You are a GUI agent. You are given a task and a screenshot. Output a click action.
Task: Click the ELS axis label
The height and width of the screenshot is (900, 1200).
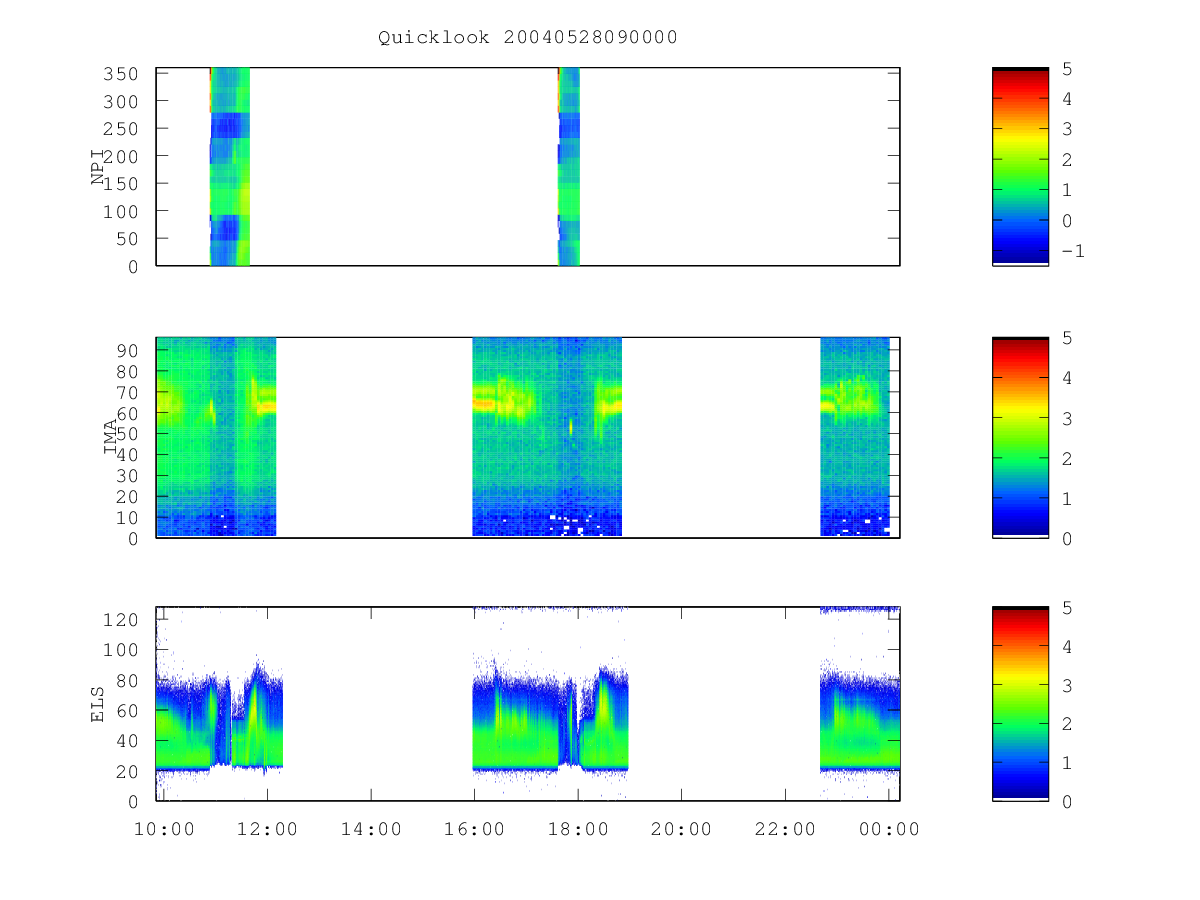(x=99, y=704)
